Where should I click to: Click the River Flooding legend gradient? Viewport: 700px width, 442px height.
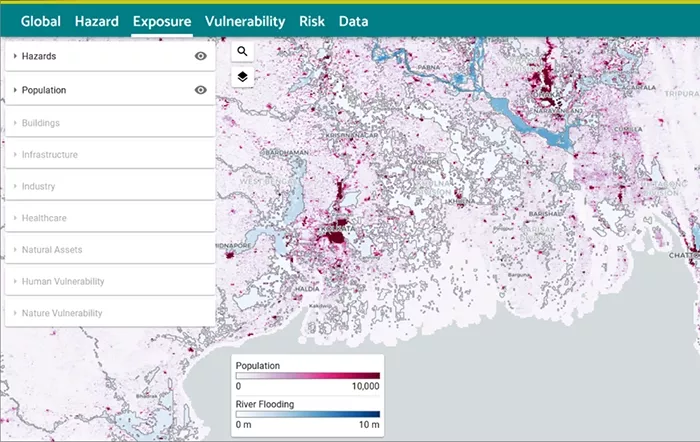(x=308, y=414)
